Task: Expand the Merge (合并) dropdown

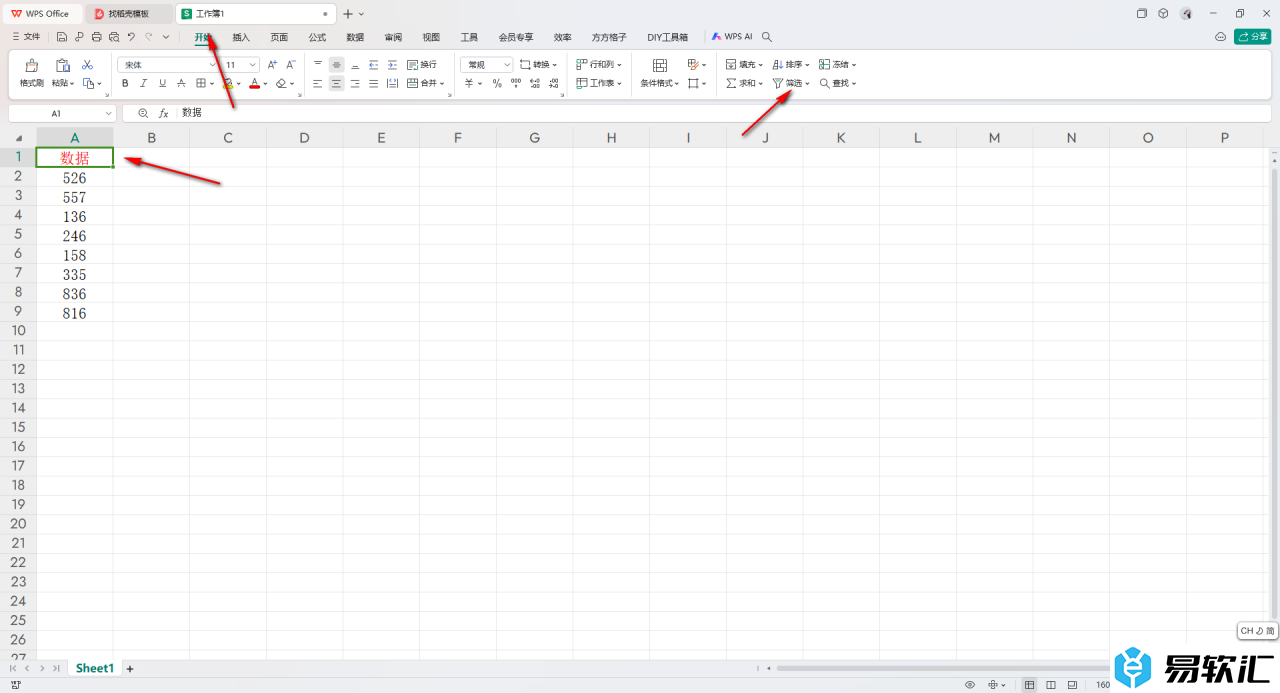Action: pyautogui.click(x=443, y=83)
